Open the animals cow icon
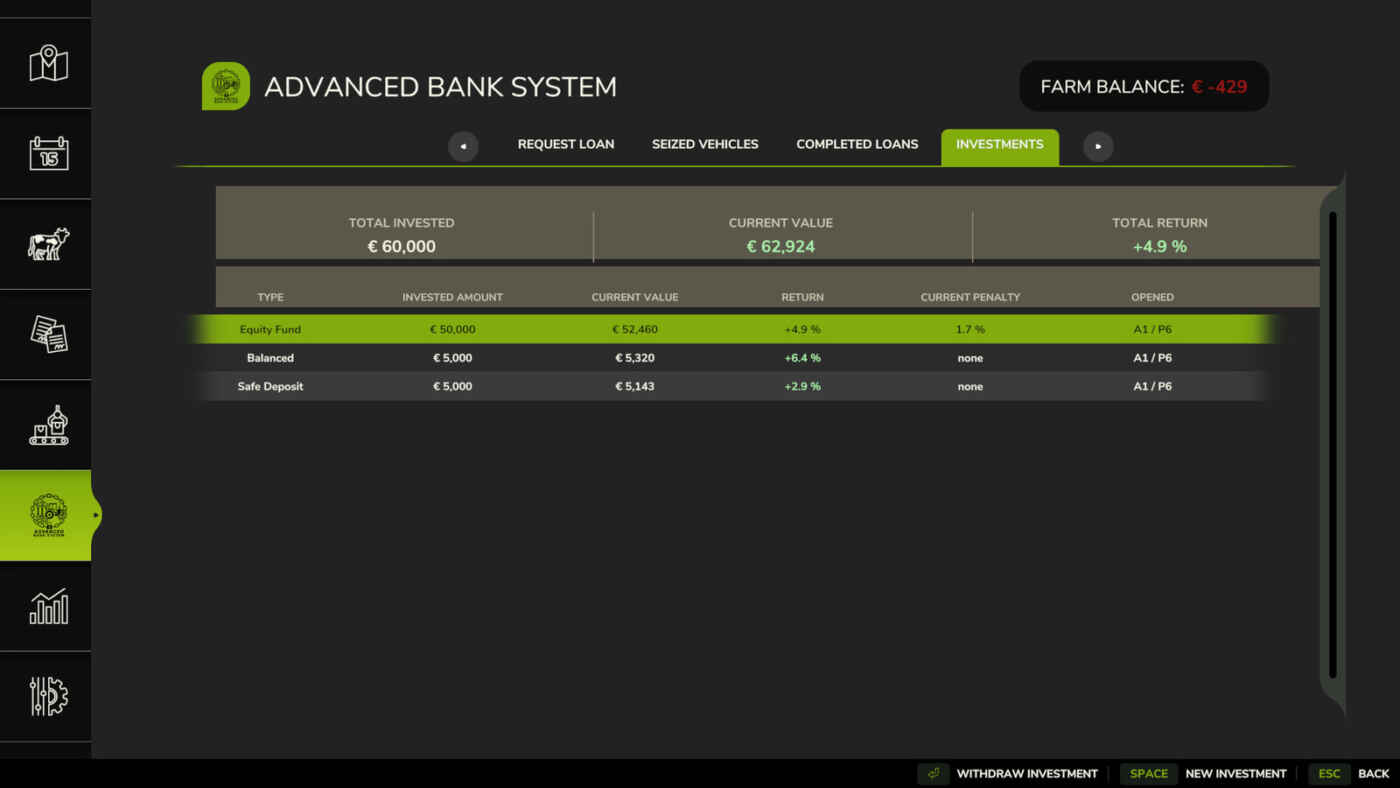Image resolution: width=1400 pixels, height=788 pixels. pos(48,244)
